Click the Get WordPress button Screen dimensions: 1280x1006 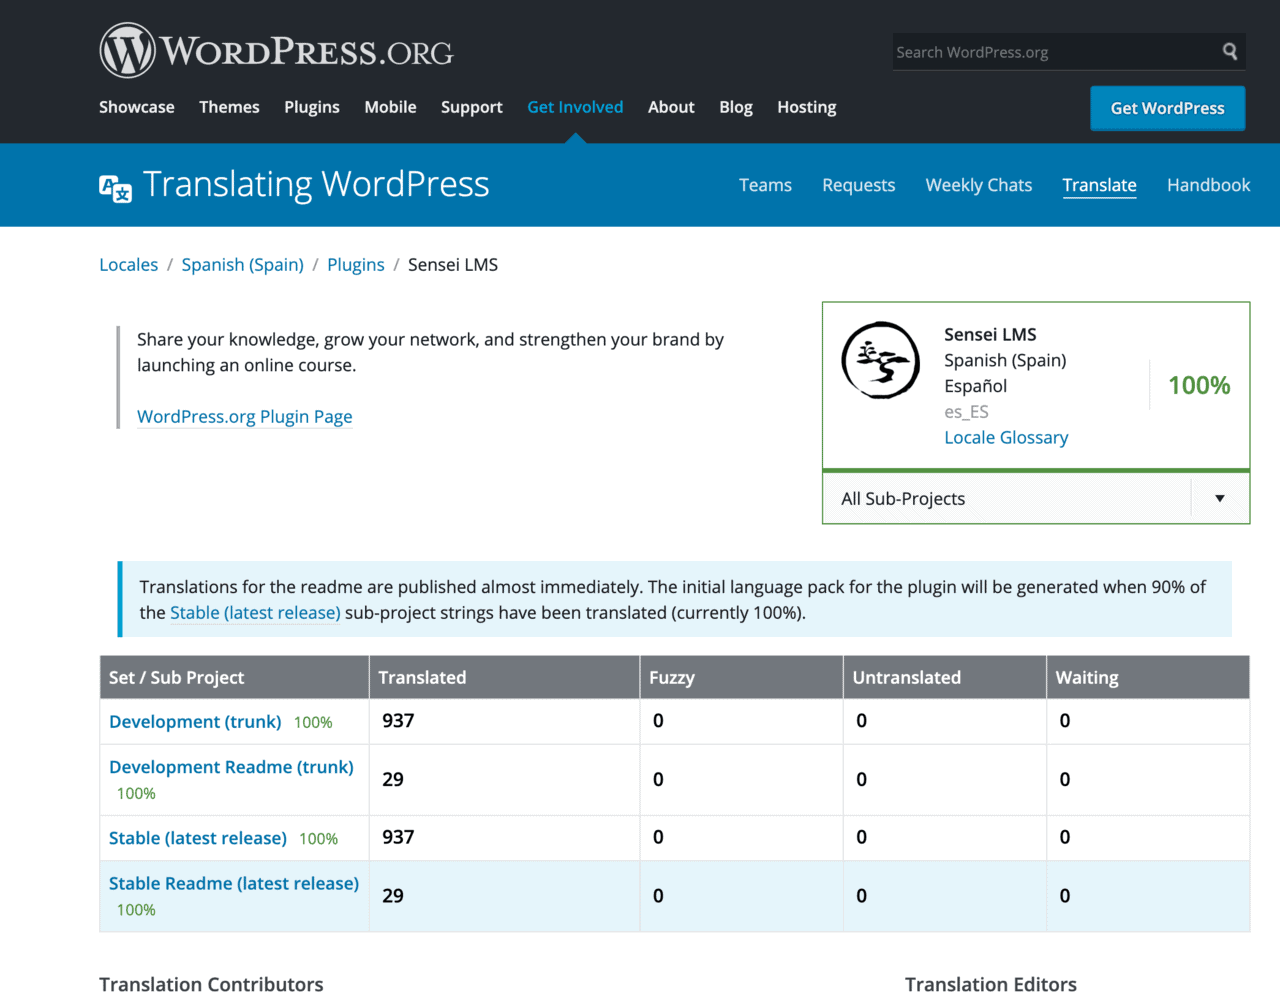pos(1167,108)
